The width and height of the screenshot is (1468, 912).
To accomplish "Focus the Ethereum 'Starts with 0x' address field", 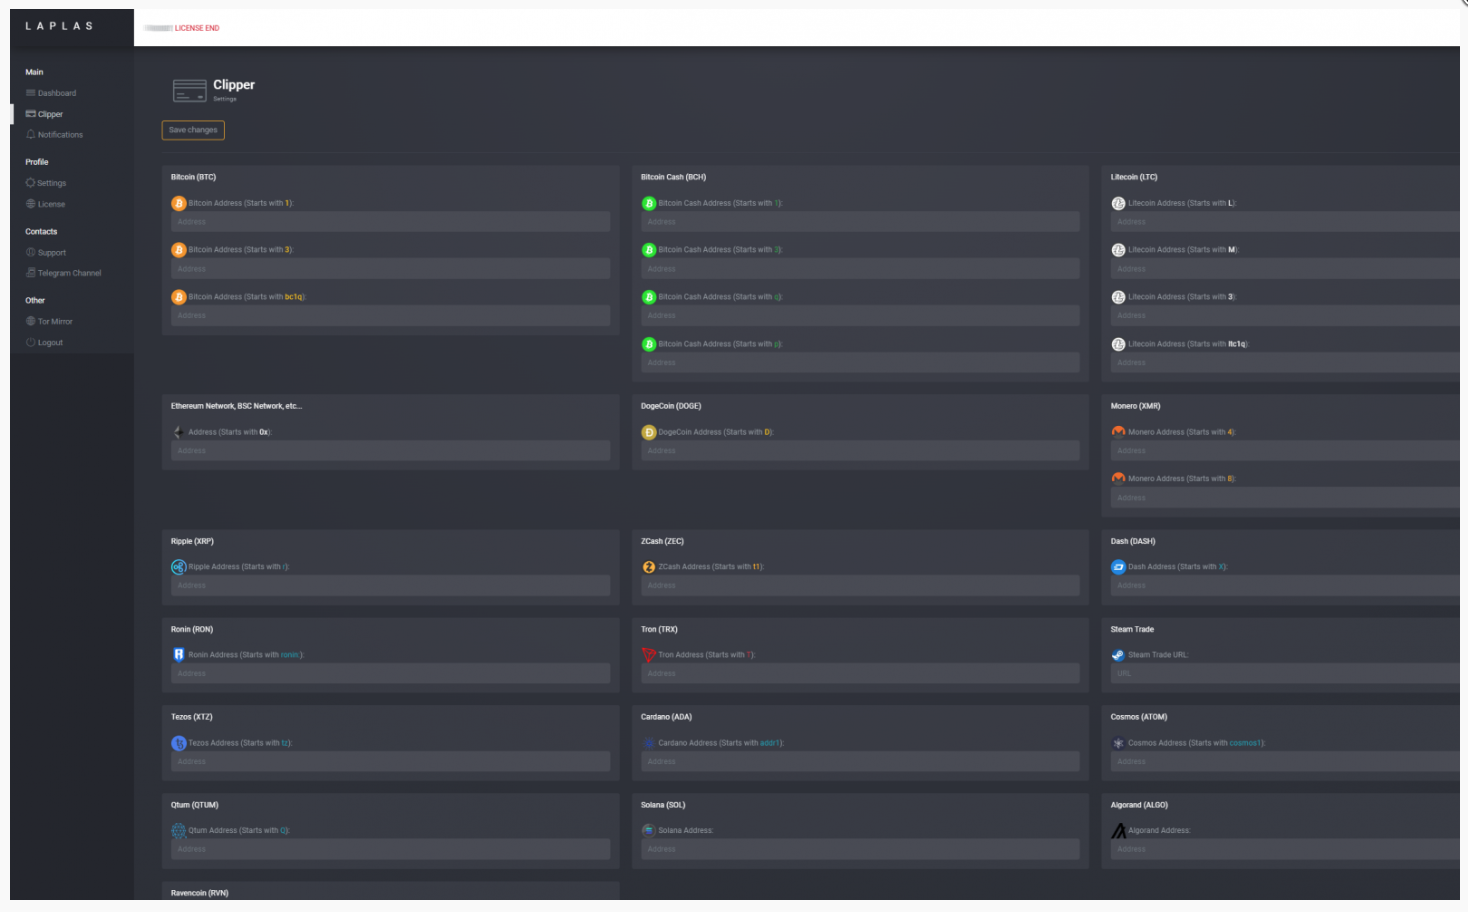I will (x=390, y=451).
